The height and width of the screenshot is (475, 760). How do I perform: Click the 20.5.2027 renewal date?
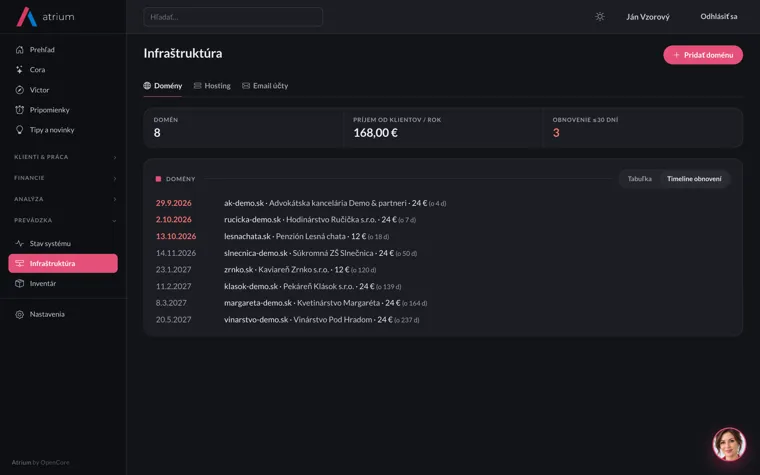coord(174,320)
